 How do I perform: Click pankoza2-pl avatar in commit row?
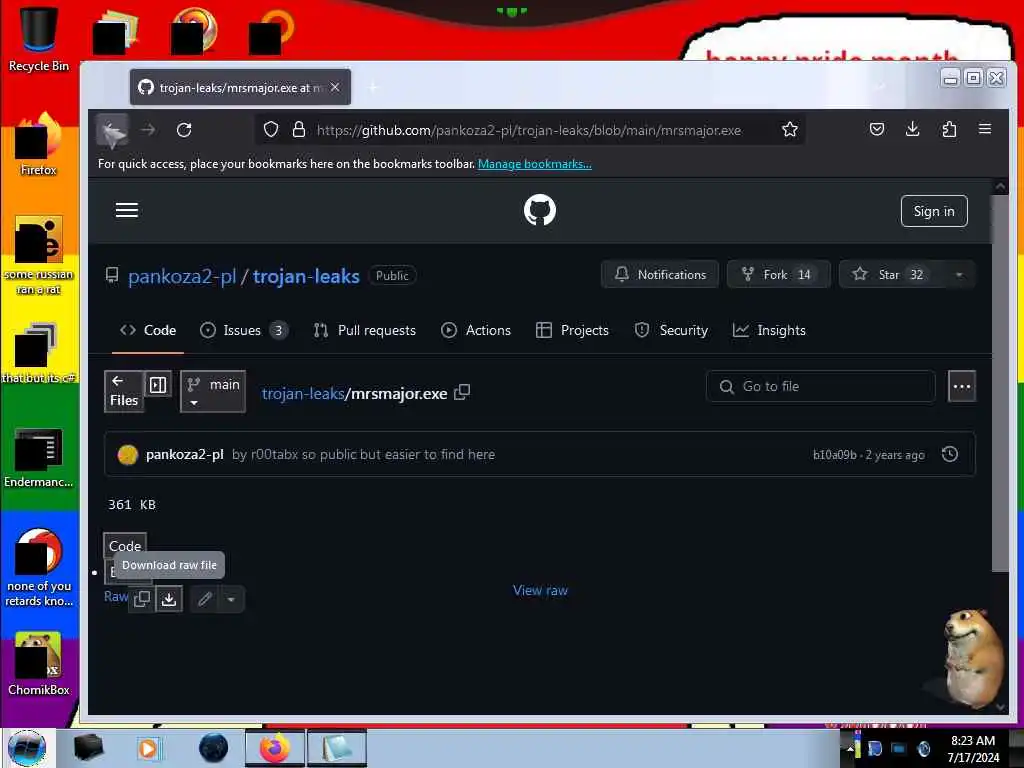[128, 454]
